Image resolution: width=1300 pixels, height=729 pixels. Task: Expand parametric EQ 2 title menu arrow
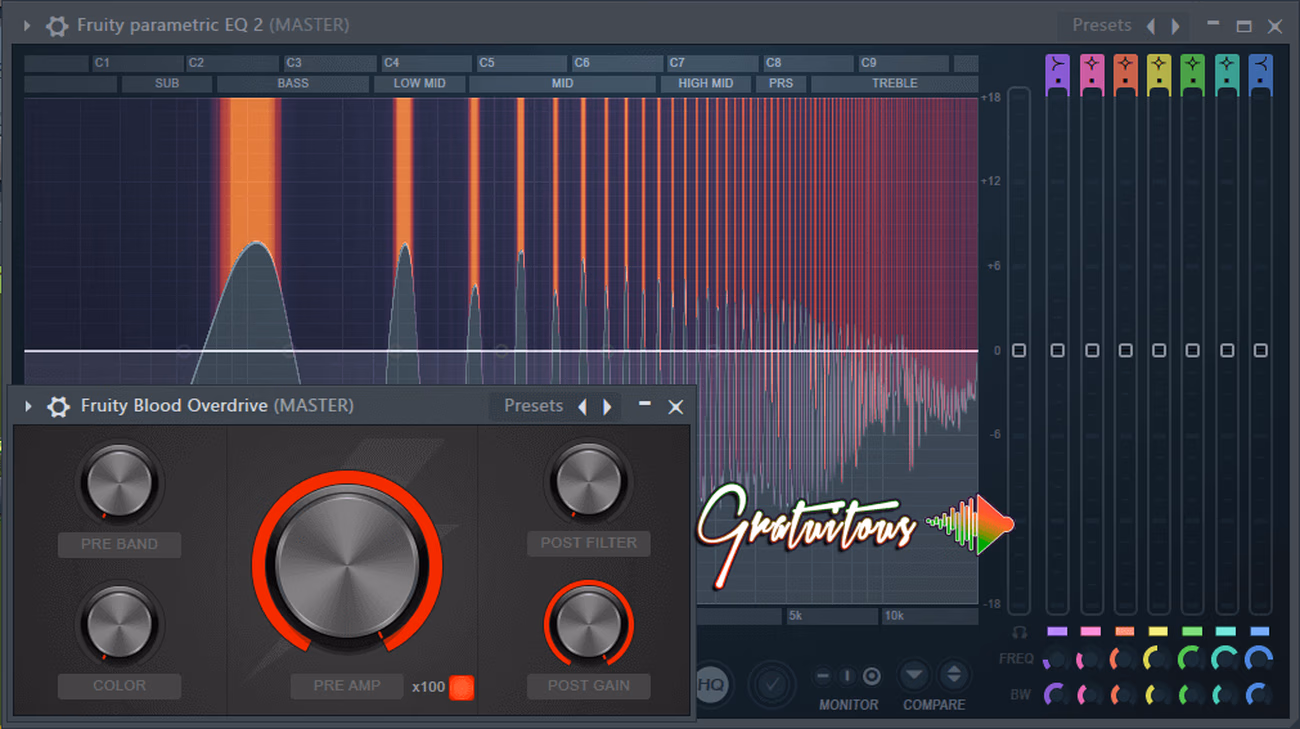[x=27, y=26]
